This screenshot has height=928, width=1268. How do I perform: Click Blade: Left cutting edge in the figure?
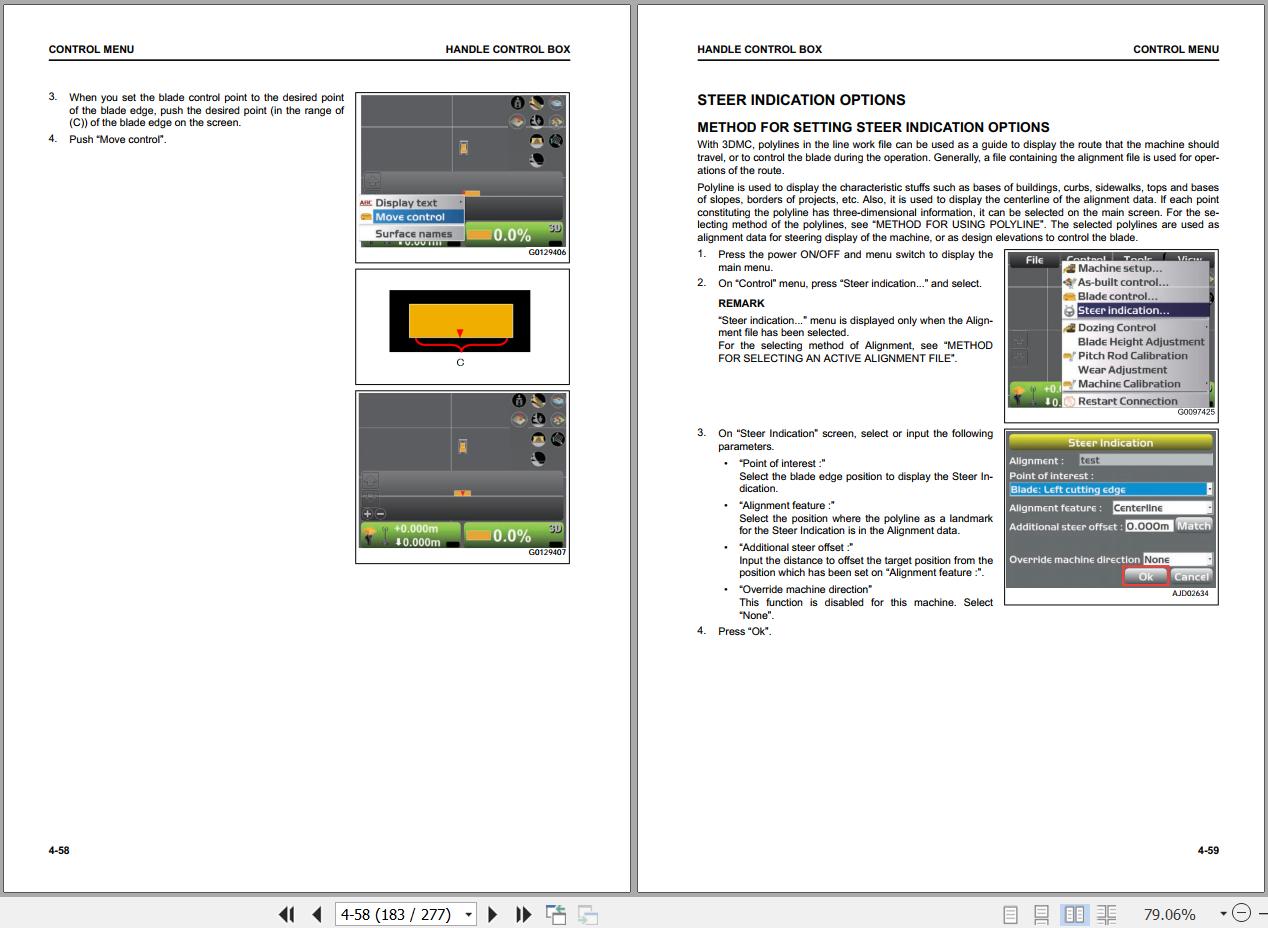1109,490
